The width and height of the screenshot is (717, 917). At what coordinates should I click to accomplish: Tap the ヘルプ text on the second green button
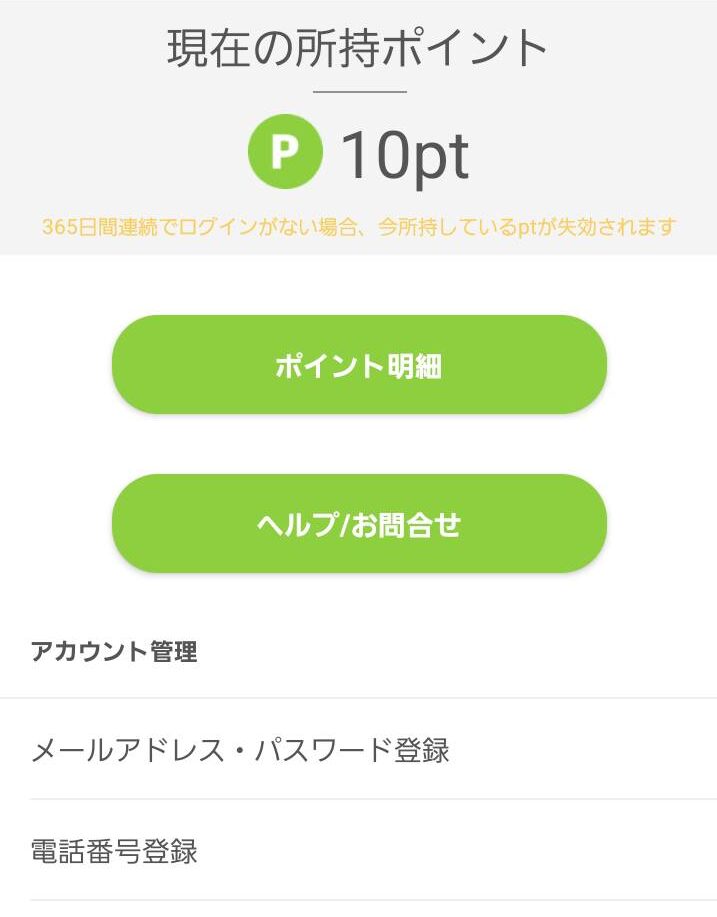[x=297, y=525]
